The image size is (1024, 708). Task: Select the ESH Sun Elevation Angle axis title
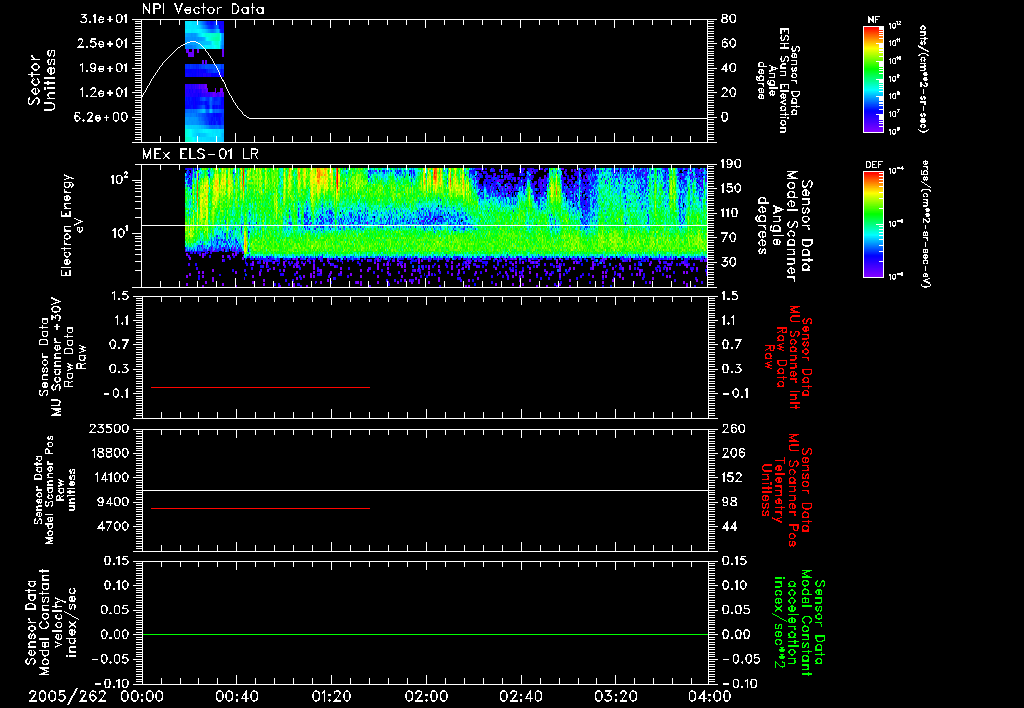[x=778, y=80]
